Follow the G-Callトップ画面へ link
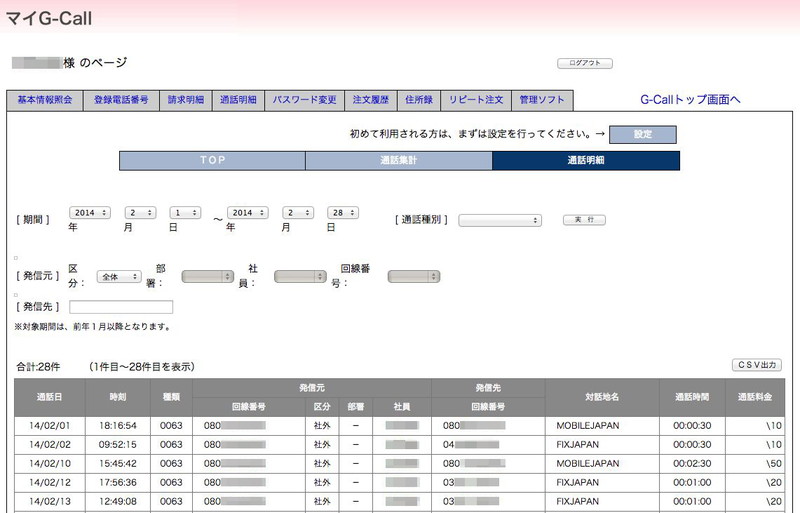This screenshot has height=513, width=800. point(689,100)
